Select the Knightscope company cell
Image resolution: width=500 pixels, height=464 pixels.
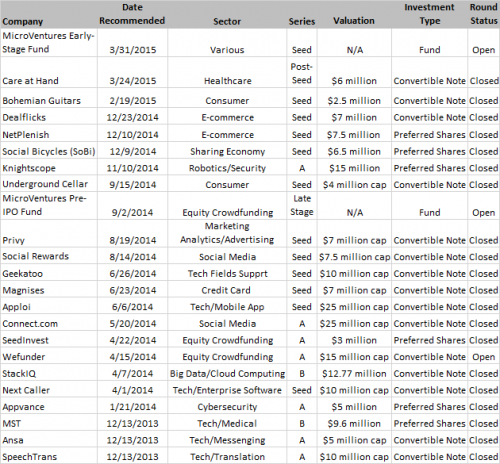[49, 168]
